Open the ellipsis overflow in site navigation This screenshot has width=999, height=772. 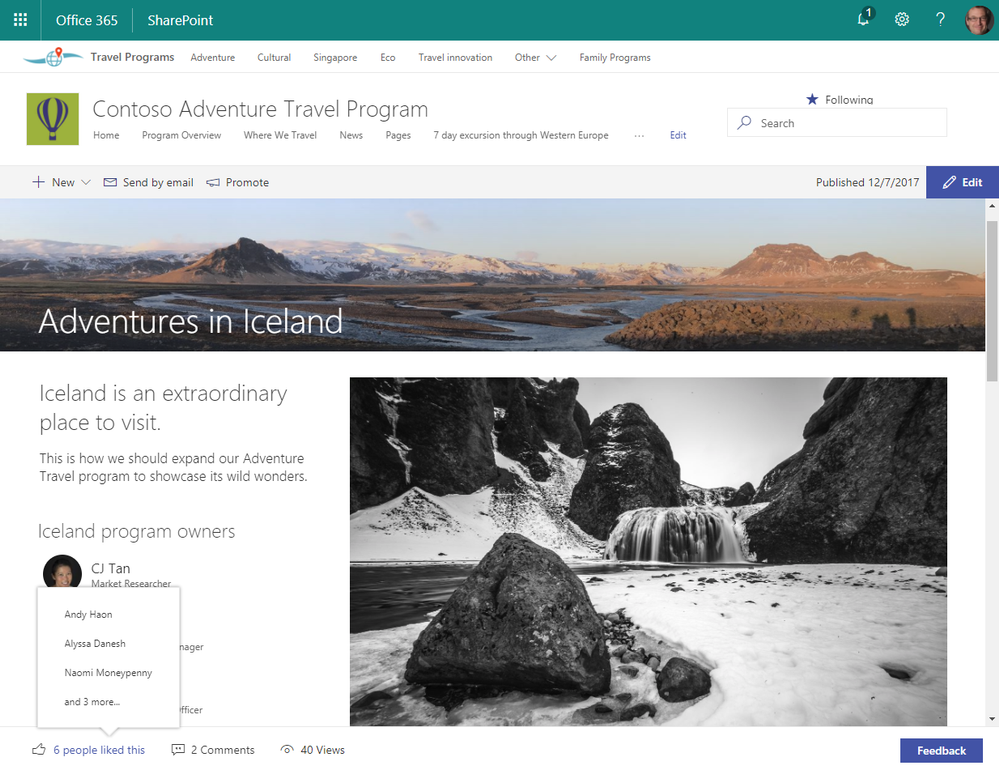tap(639, 136)
